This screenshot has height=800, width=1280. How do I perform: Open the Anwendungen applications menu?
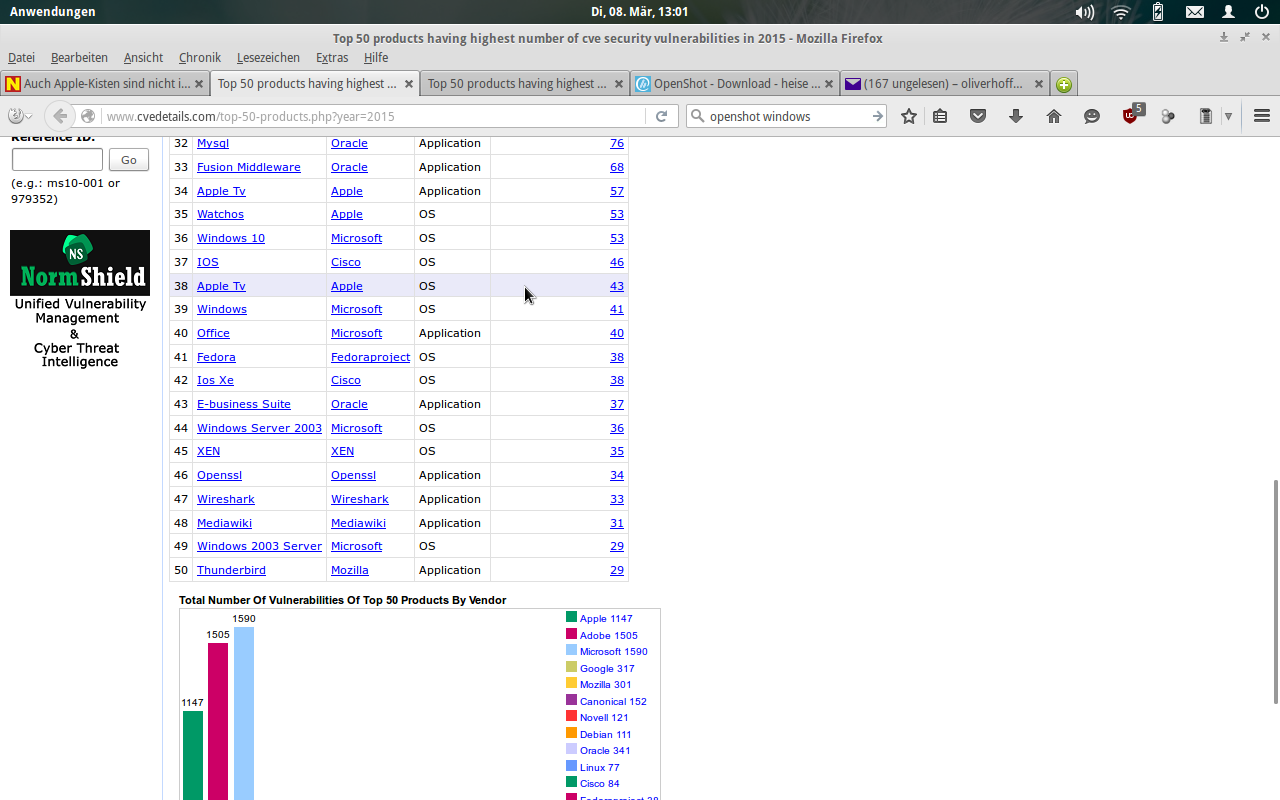click(x=53, y=12)
